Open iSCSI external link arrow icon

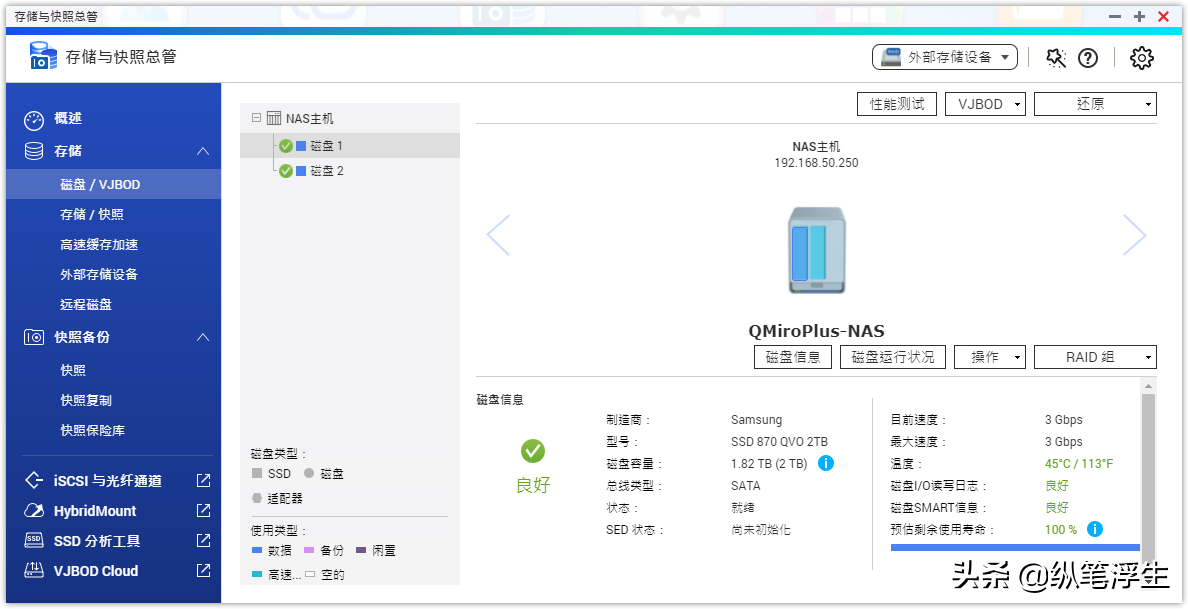[203, 480]
